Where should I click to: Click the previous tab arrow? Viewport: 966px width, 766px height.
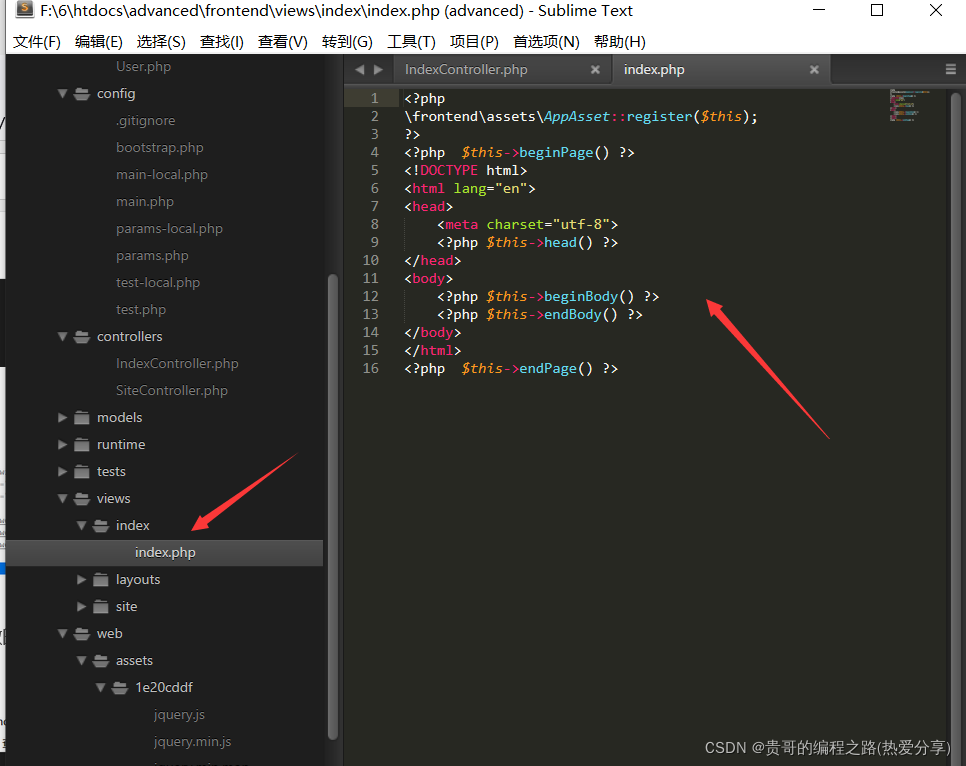[360, 70]
